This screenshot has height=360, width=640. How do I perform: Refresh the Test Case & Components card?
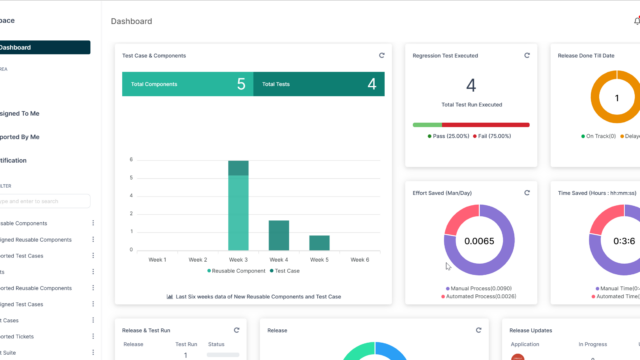[x=382, y=55]
